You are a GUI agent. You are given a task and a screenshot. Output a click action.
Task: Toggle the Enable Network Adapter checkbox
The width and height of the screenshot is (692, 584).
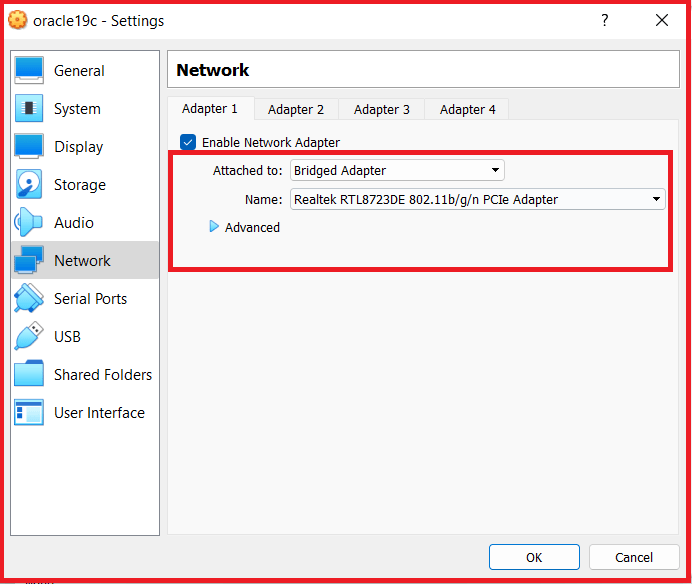coord(188,142)
